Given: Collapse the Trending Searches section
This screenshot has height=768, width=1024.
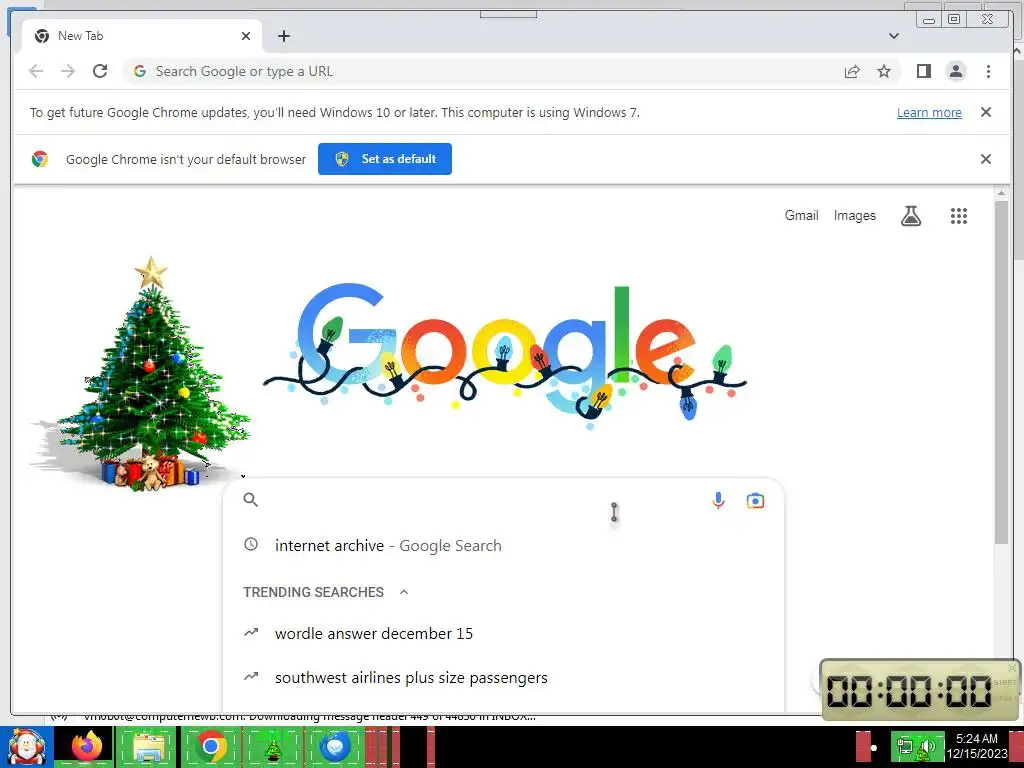Looking at the screenshot, I should coord(404,592).
